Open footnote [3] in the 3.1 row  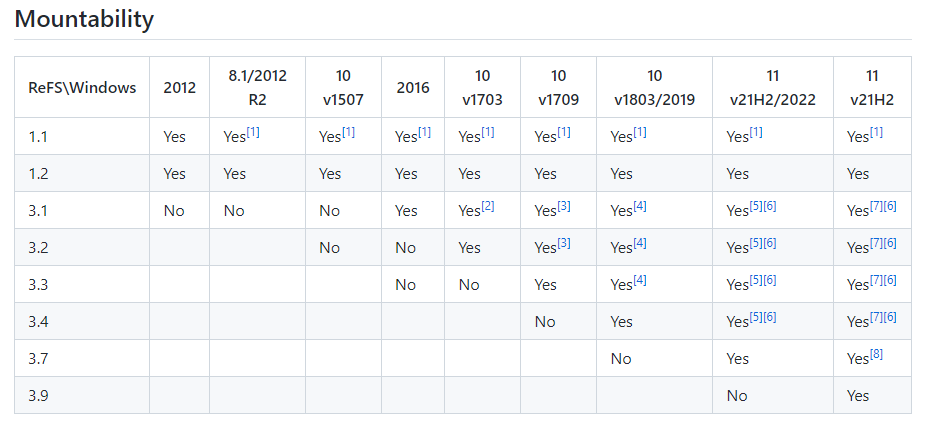(x=564, y=206)
